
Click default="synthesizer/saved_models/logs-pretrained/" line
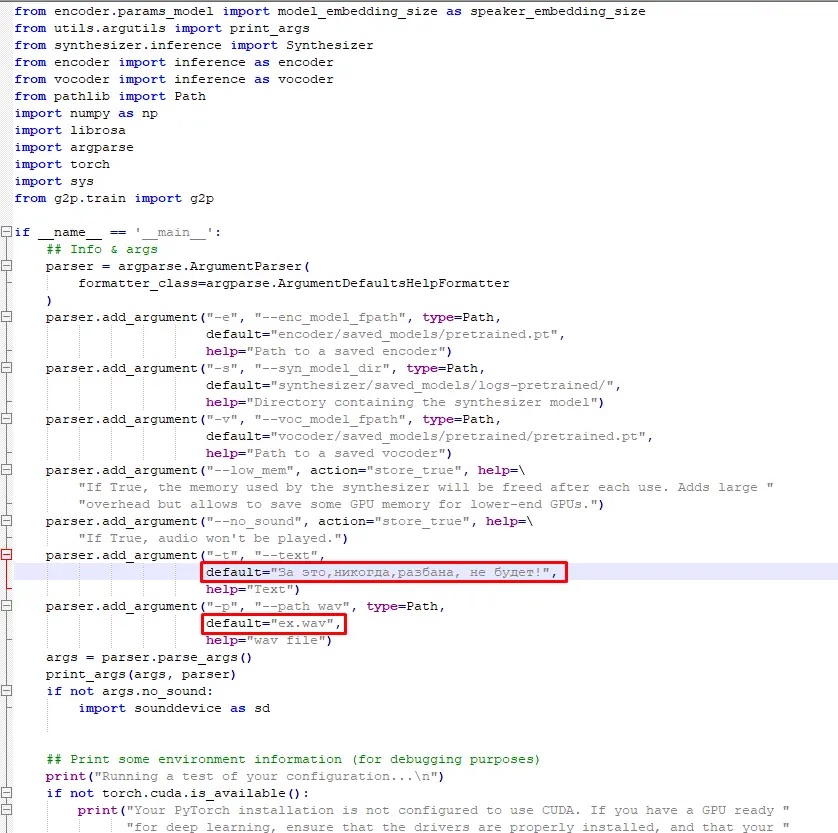413,385
